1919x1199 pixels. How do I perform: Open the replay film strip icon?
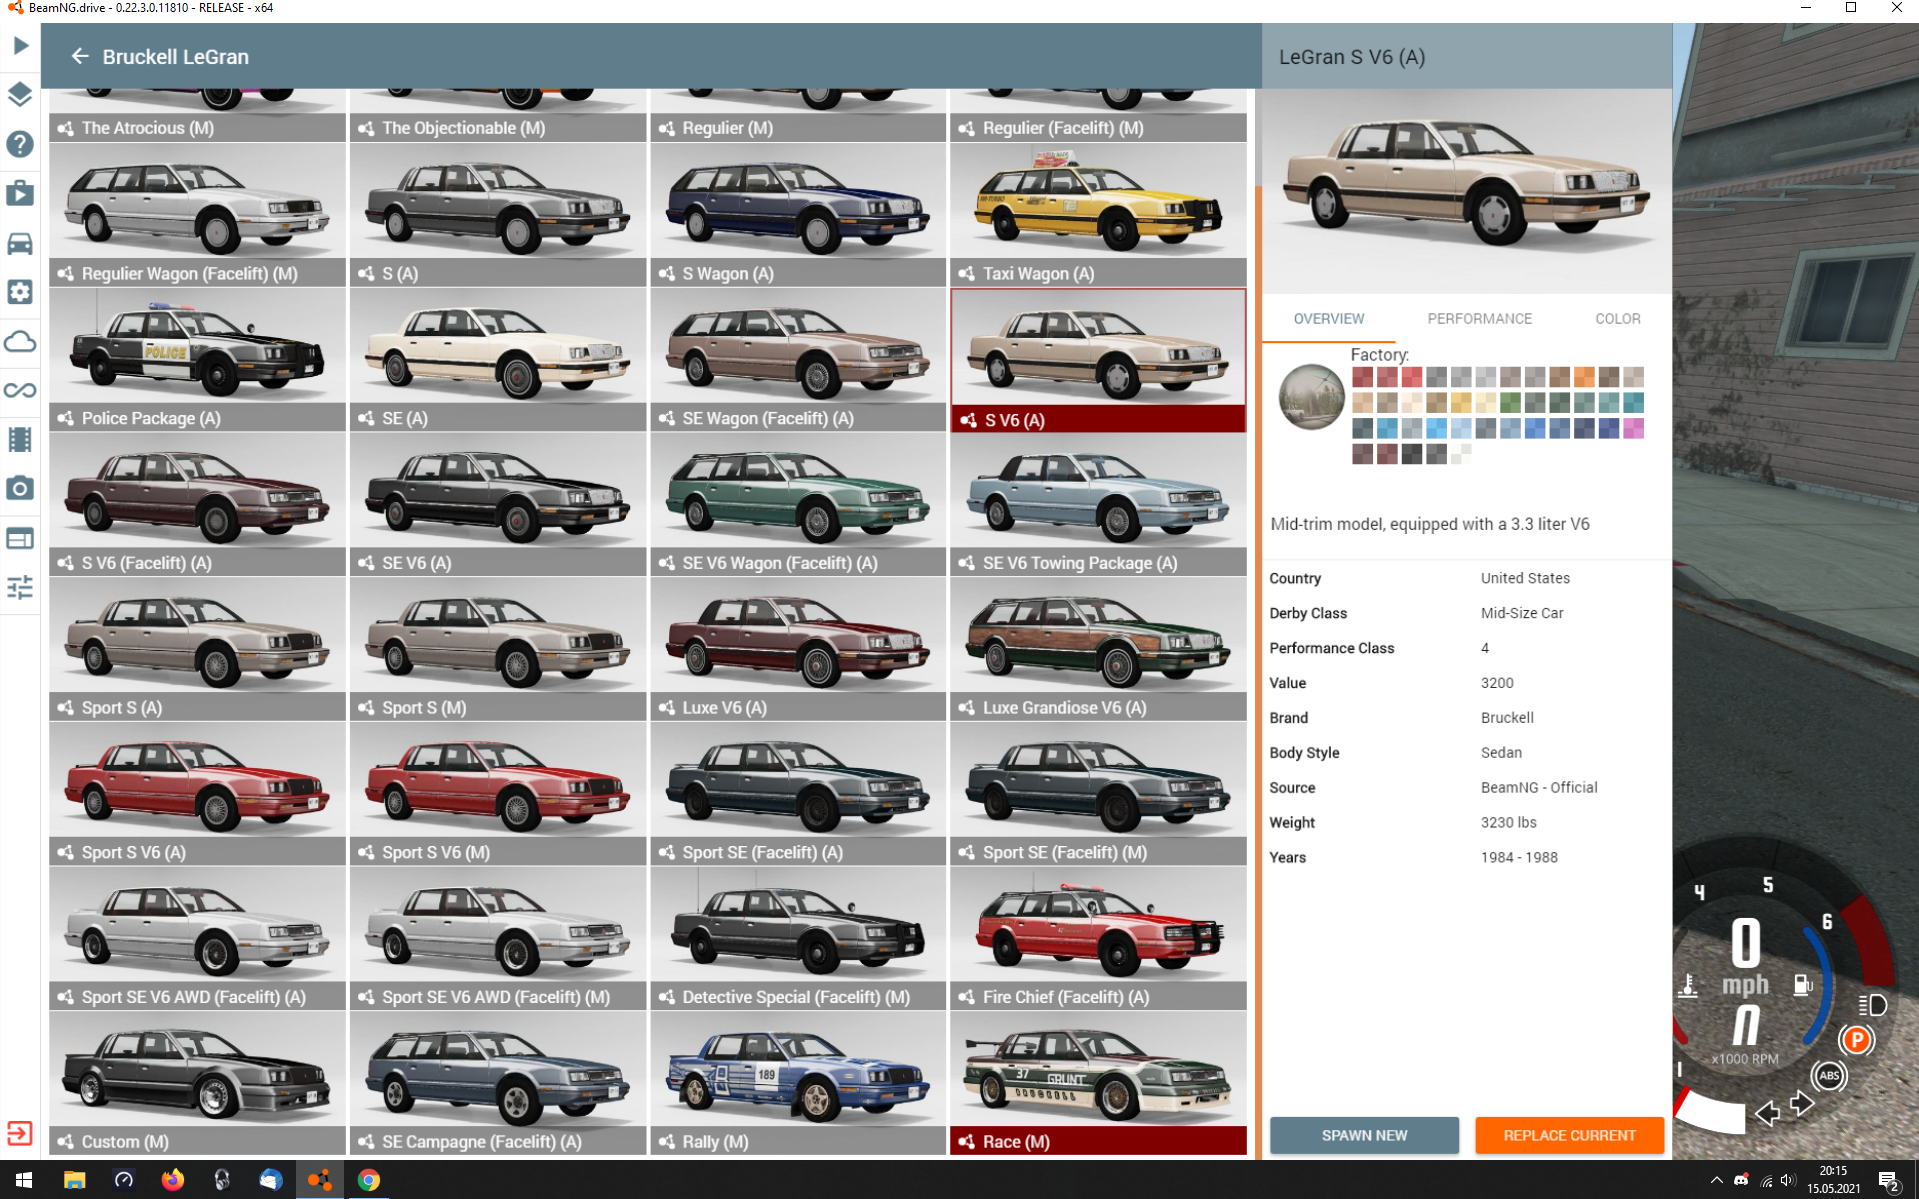[x=20, y=439]
